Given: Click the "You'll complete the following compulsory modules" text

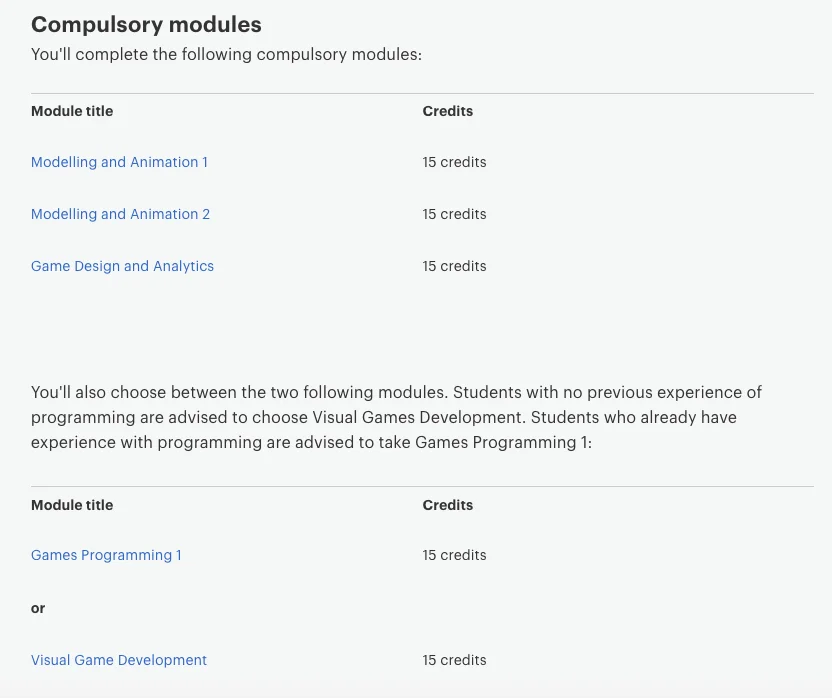Looking at the screenshot, I should 226,54.
